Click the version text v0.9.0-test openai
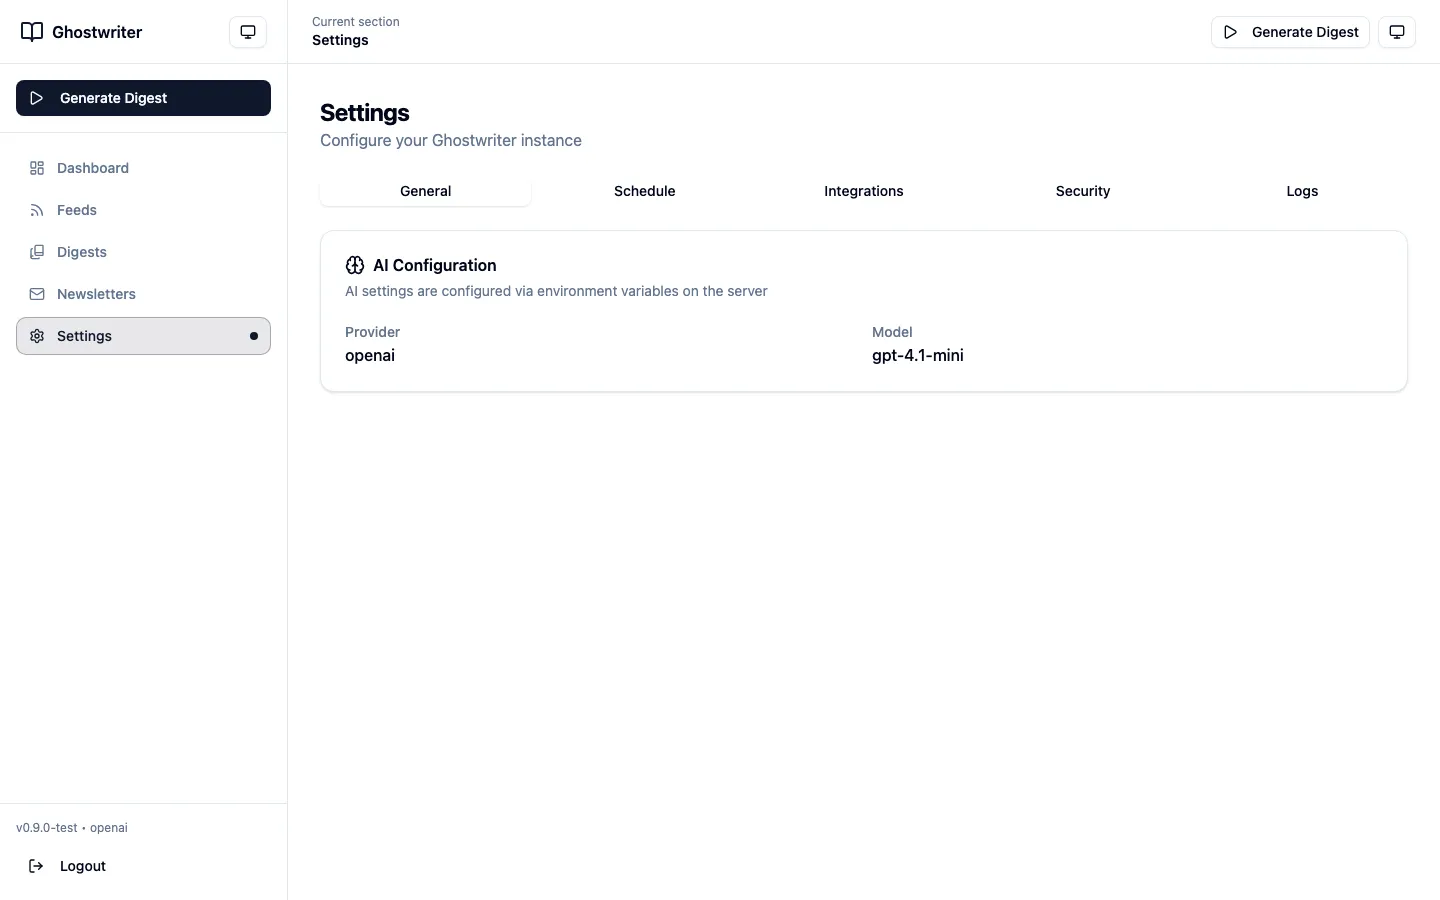Viewport: 1440px width, 900px height. coord(71,827)
